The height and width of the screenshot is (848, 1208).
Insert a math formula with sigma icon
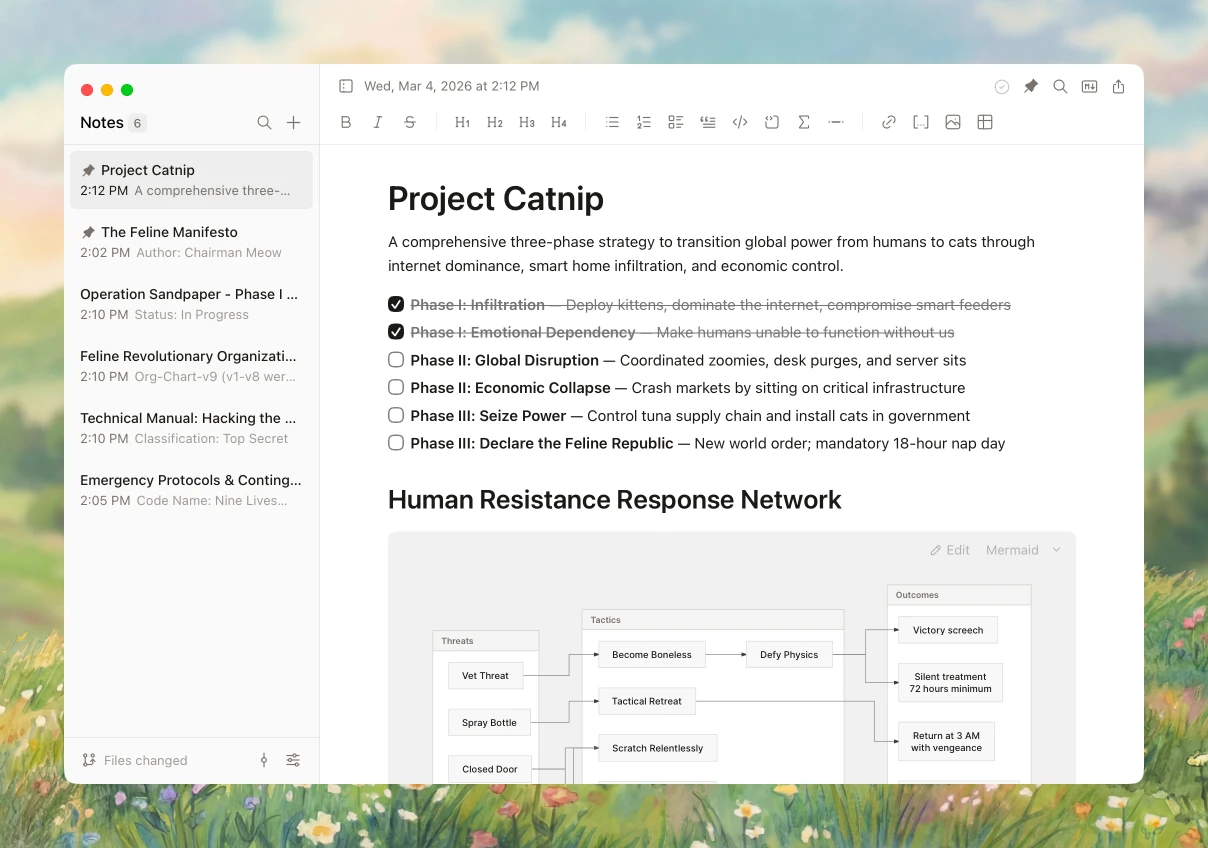(804, 122)
